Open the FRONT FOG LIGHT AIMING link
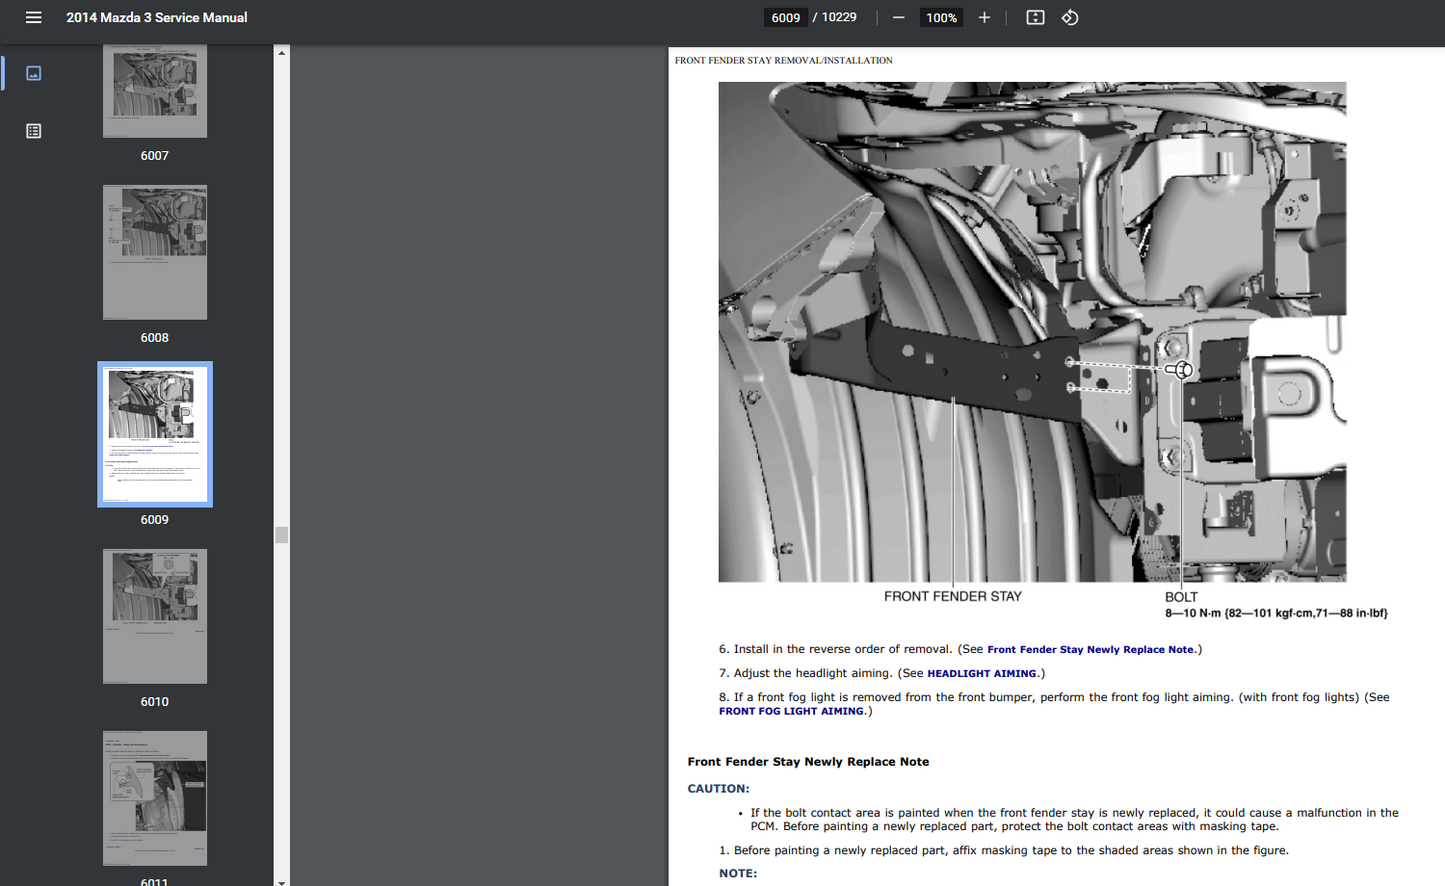The width and height of the screenshot is (1445, 886). click(791, 712)
